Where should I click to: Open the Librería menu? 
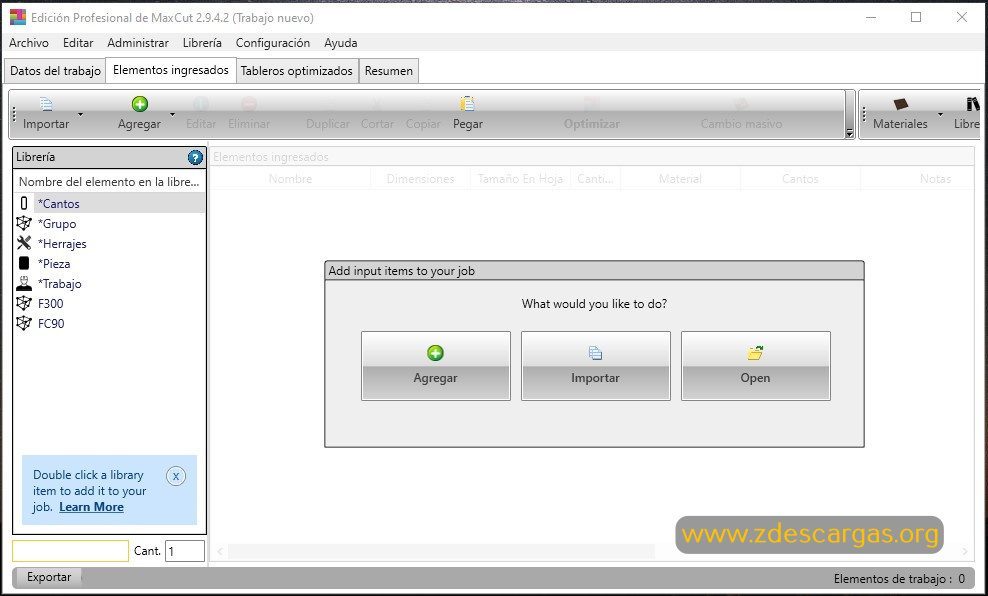(202, 43)
